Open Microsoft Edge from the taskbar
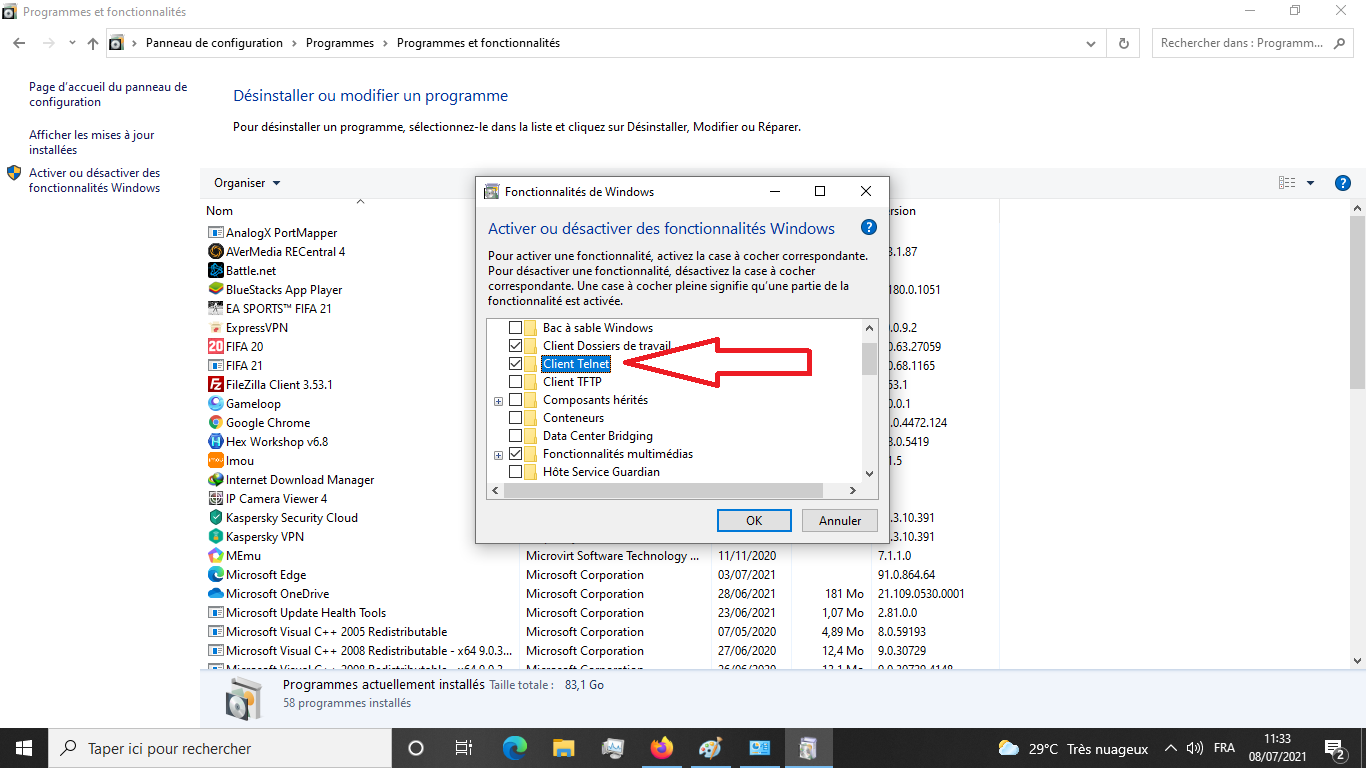The image size is (1366, 768). (x=514, y=748)
